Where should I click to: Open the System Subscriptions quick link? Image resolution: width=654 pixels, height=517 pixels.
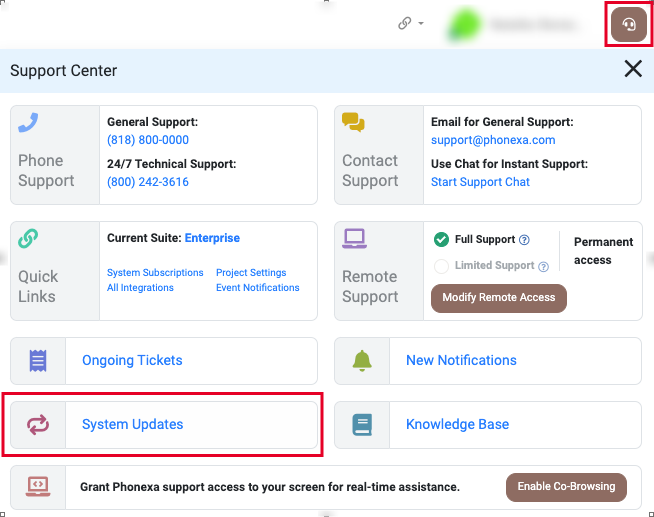pyautogui.click(x=155, y=273)
